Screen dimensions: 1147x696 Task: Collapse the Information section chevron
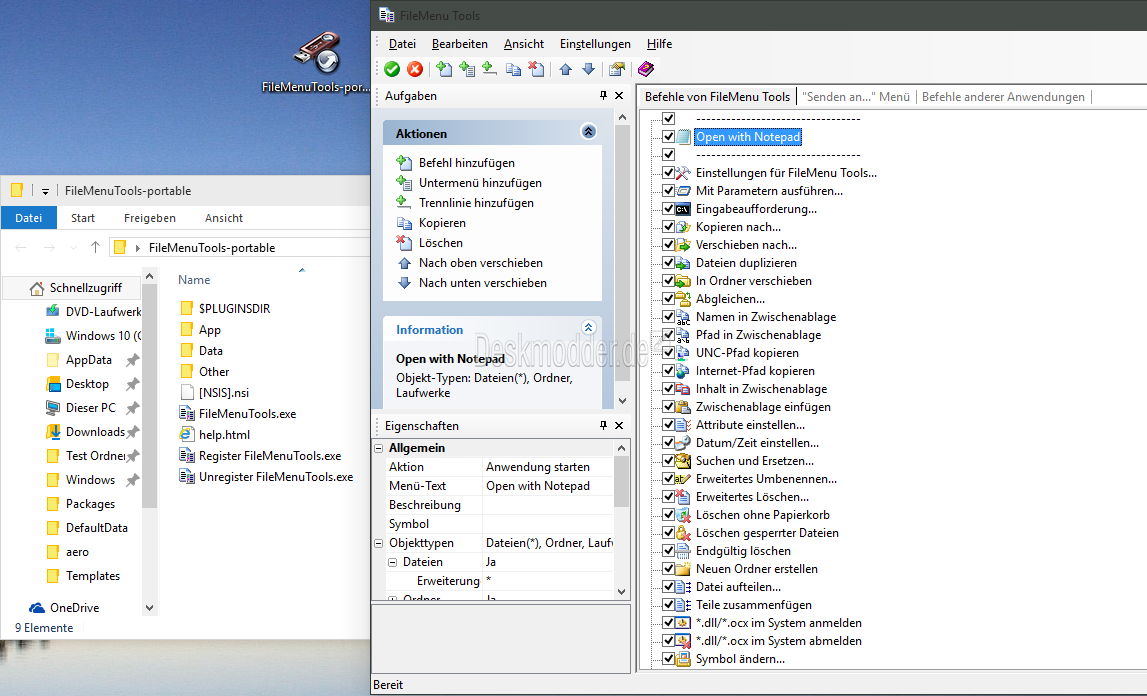(x=588, y=327)
